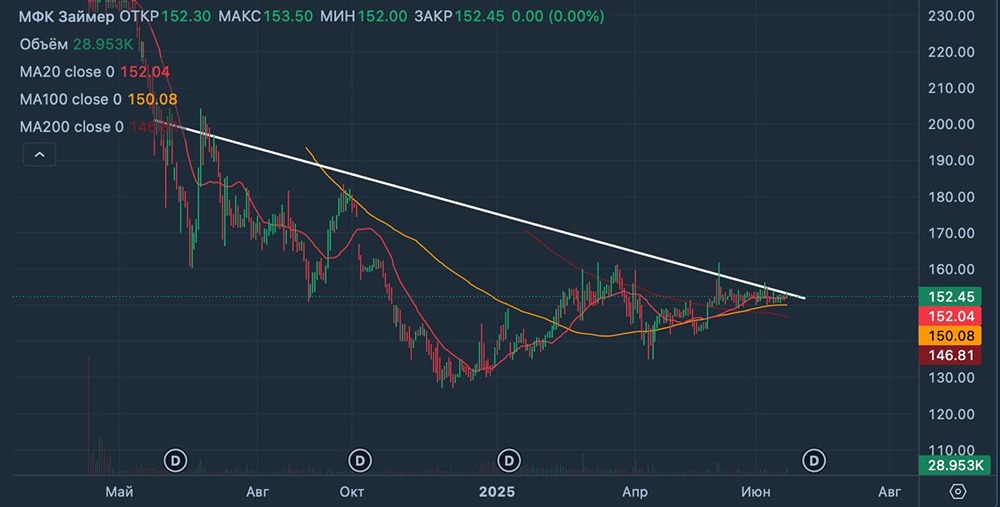Click the МАКС value 153.50
Image resolution: width=1000 pixels, height=507 pixels.
click(x=288, y=17)
